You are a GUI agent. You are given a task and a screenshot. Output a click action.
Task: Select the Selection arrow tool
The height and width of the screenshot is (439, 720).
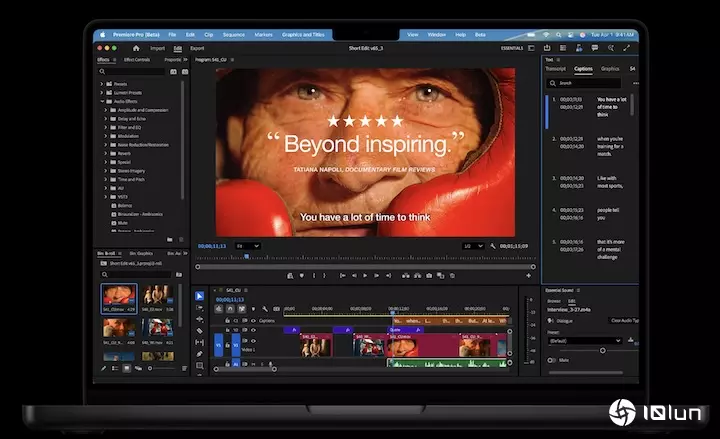[x=199, y=296]
